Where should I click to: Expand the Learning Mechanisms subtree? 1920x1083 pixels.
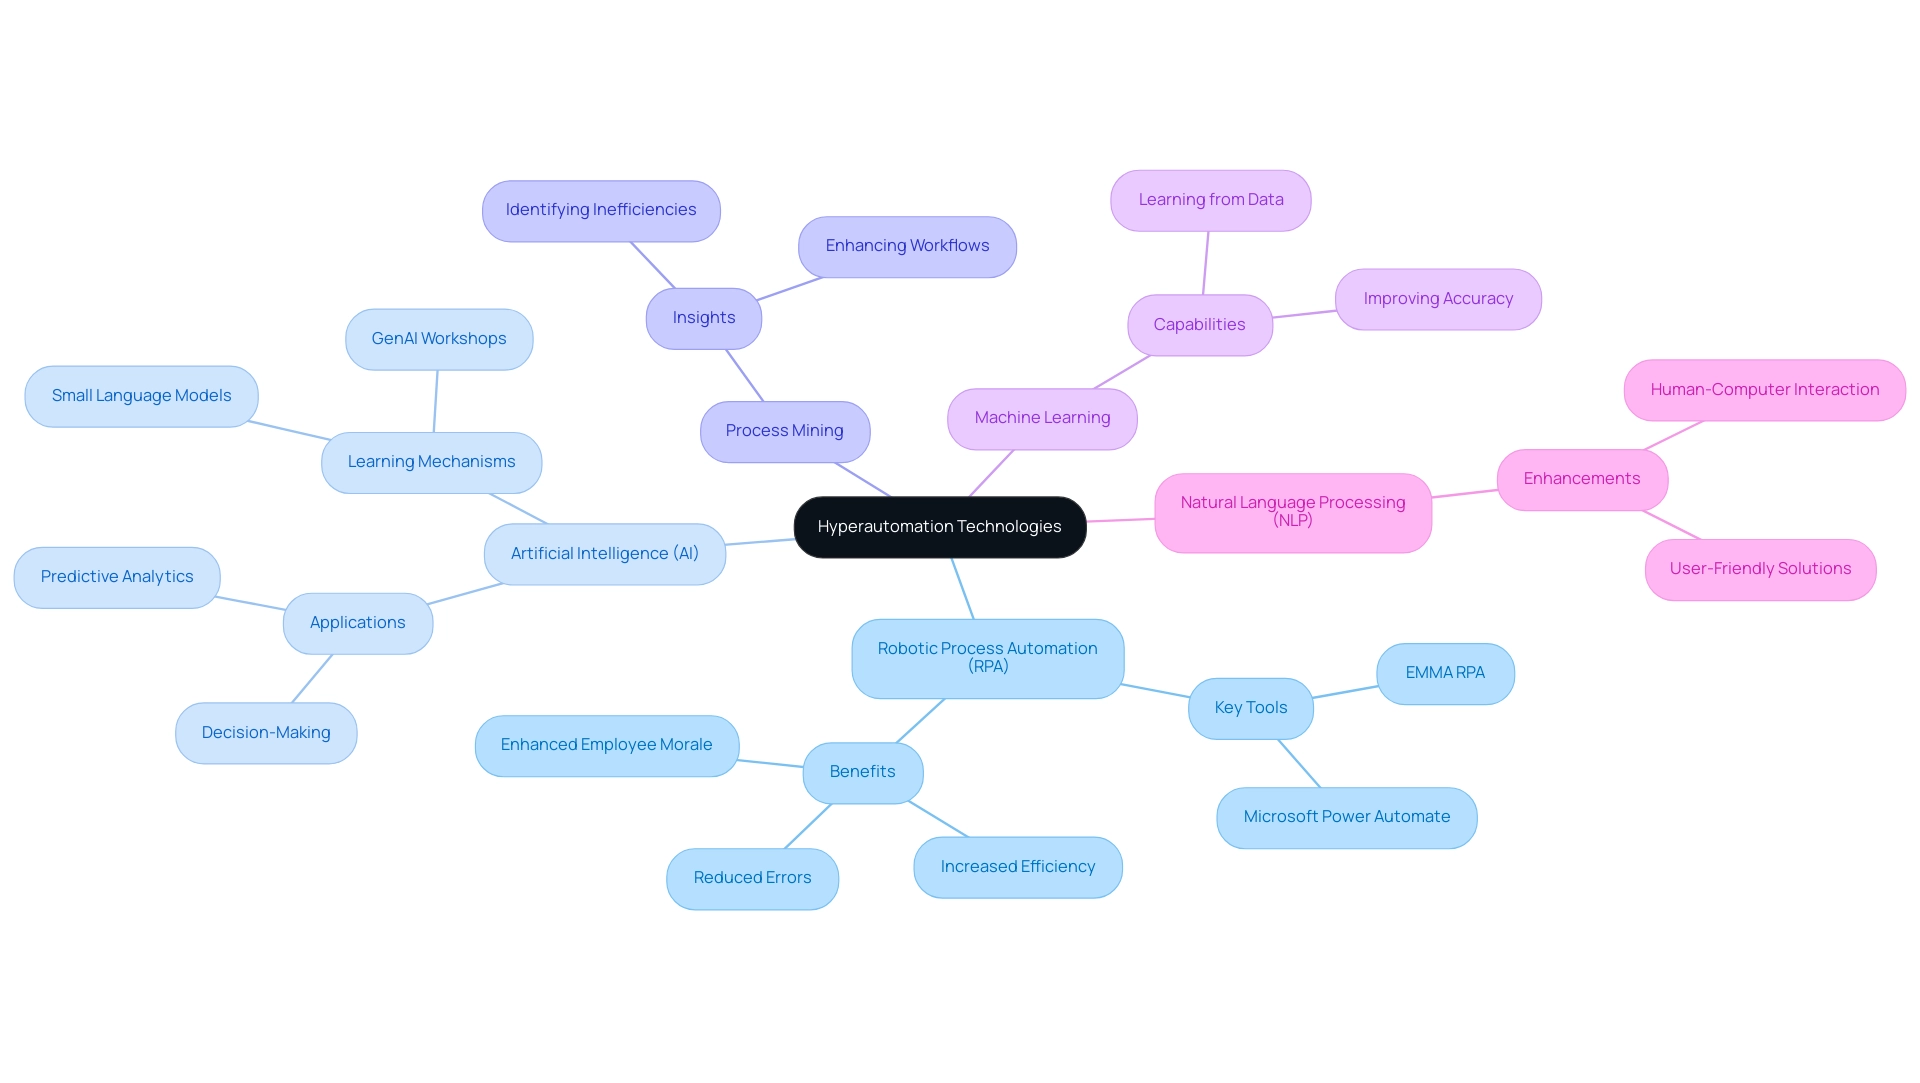coord(431,459)
